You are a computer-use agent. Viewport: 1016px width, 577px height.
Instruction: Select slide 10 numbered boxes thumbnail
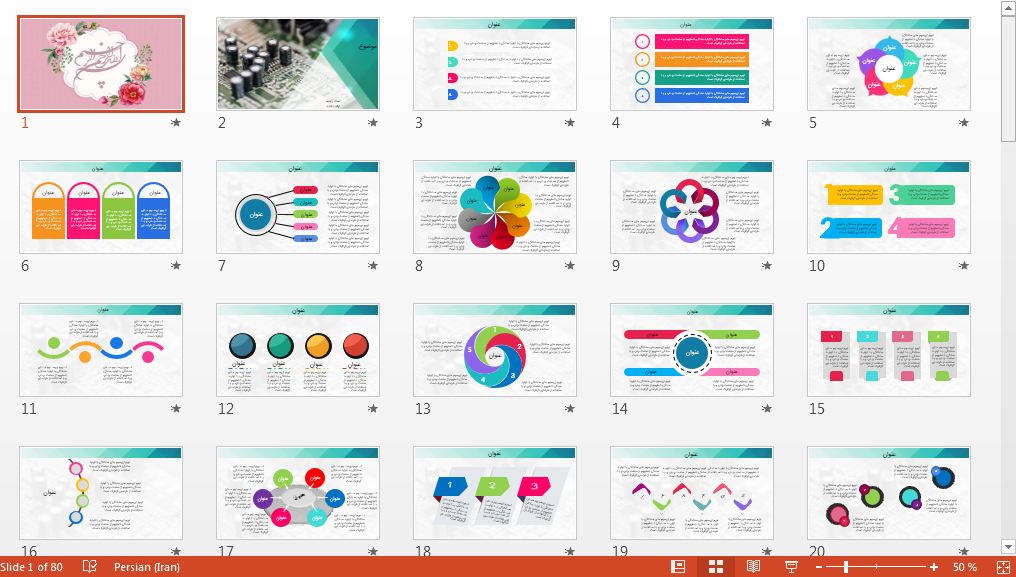888,207
